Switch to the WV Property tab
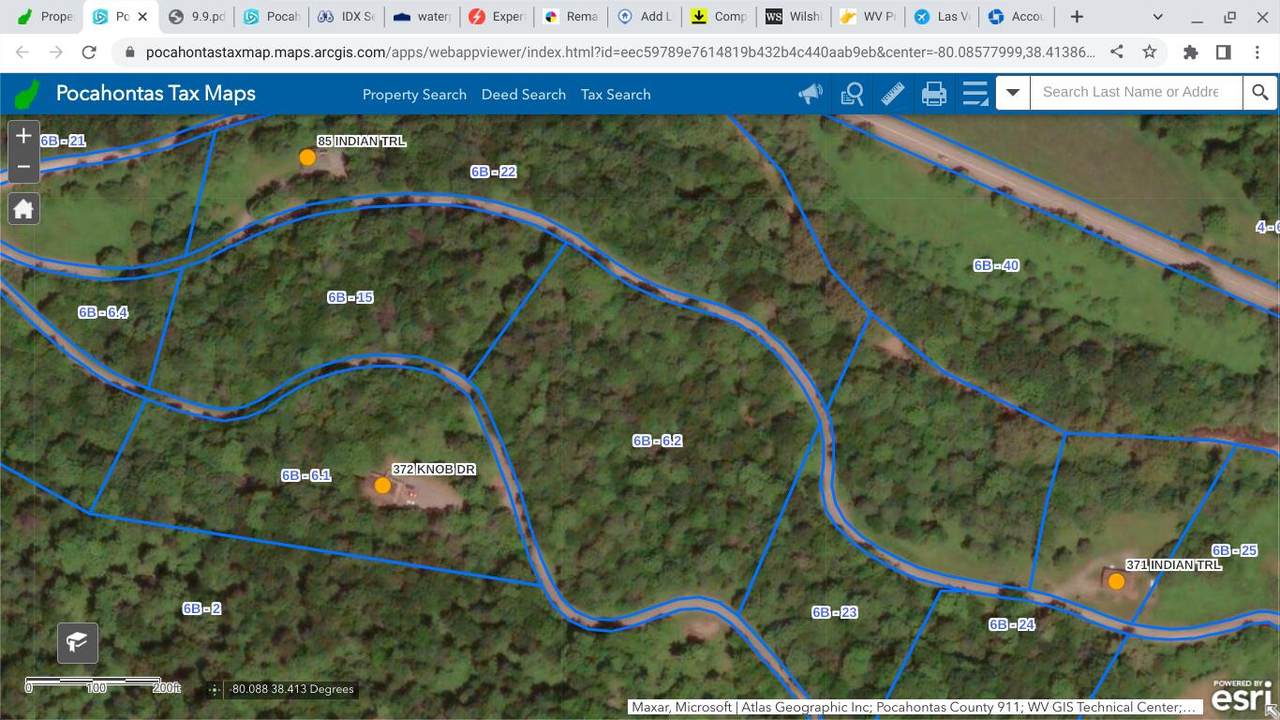 click(868, 17)
